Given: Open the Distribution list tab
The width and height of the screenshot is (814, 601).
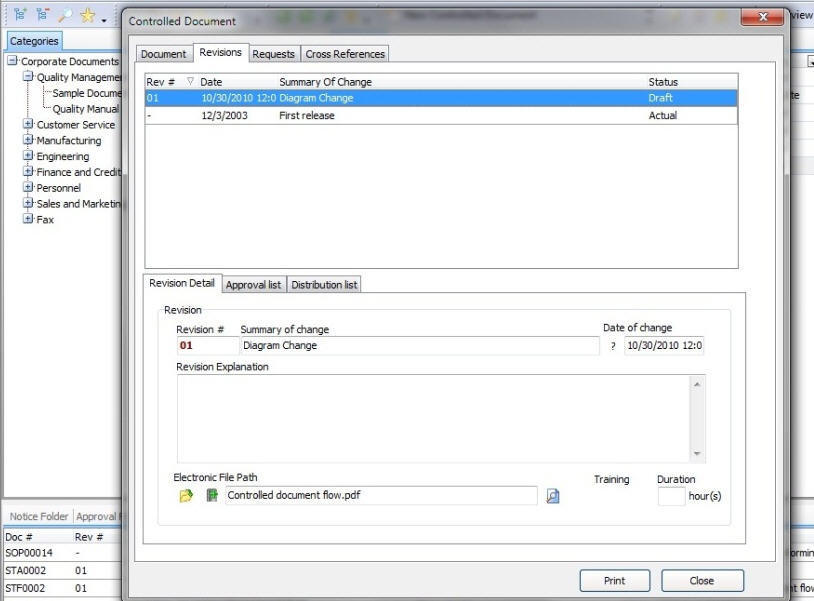Looking at the screenshot, I should pyautogui.click(x=324, y=285).
